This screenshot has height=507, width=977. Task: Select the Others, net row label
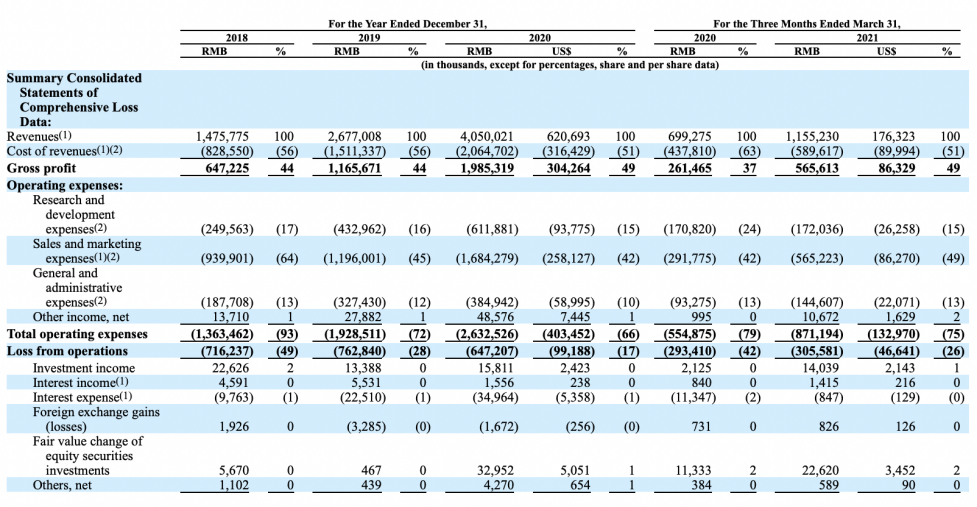point(62,486)
